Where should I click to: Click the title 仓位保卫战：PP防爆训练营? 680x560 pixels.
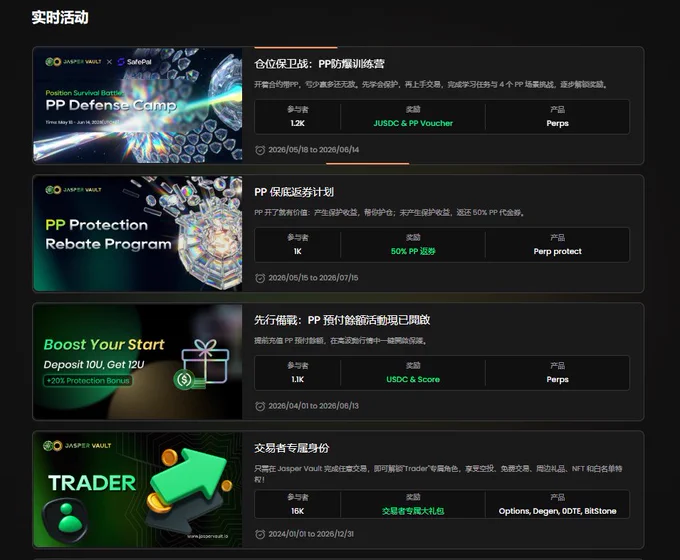click(x=319, y=64)
